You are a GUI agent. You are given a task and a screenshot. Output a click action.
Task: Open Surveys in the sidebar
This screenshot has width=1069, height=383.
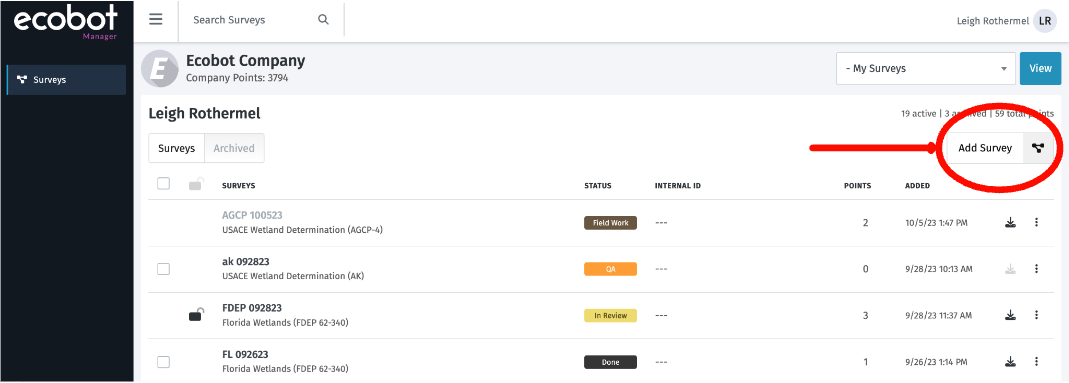pos(66,80)
